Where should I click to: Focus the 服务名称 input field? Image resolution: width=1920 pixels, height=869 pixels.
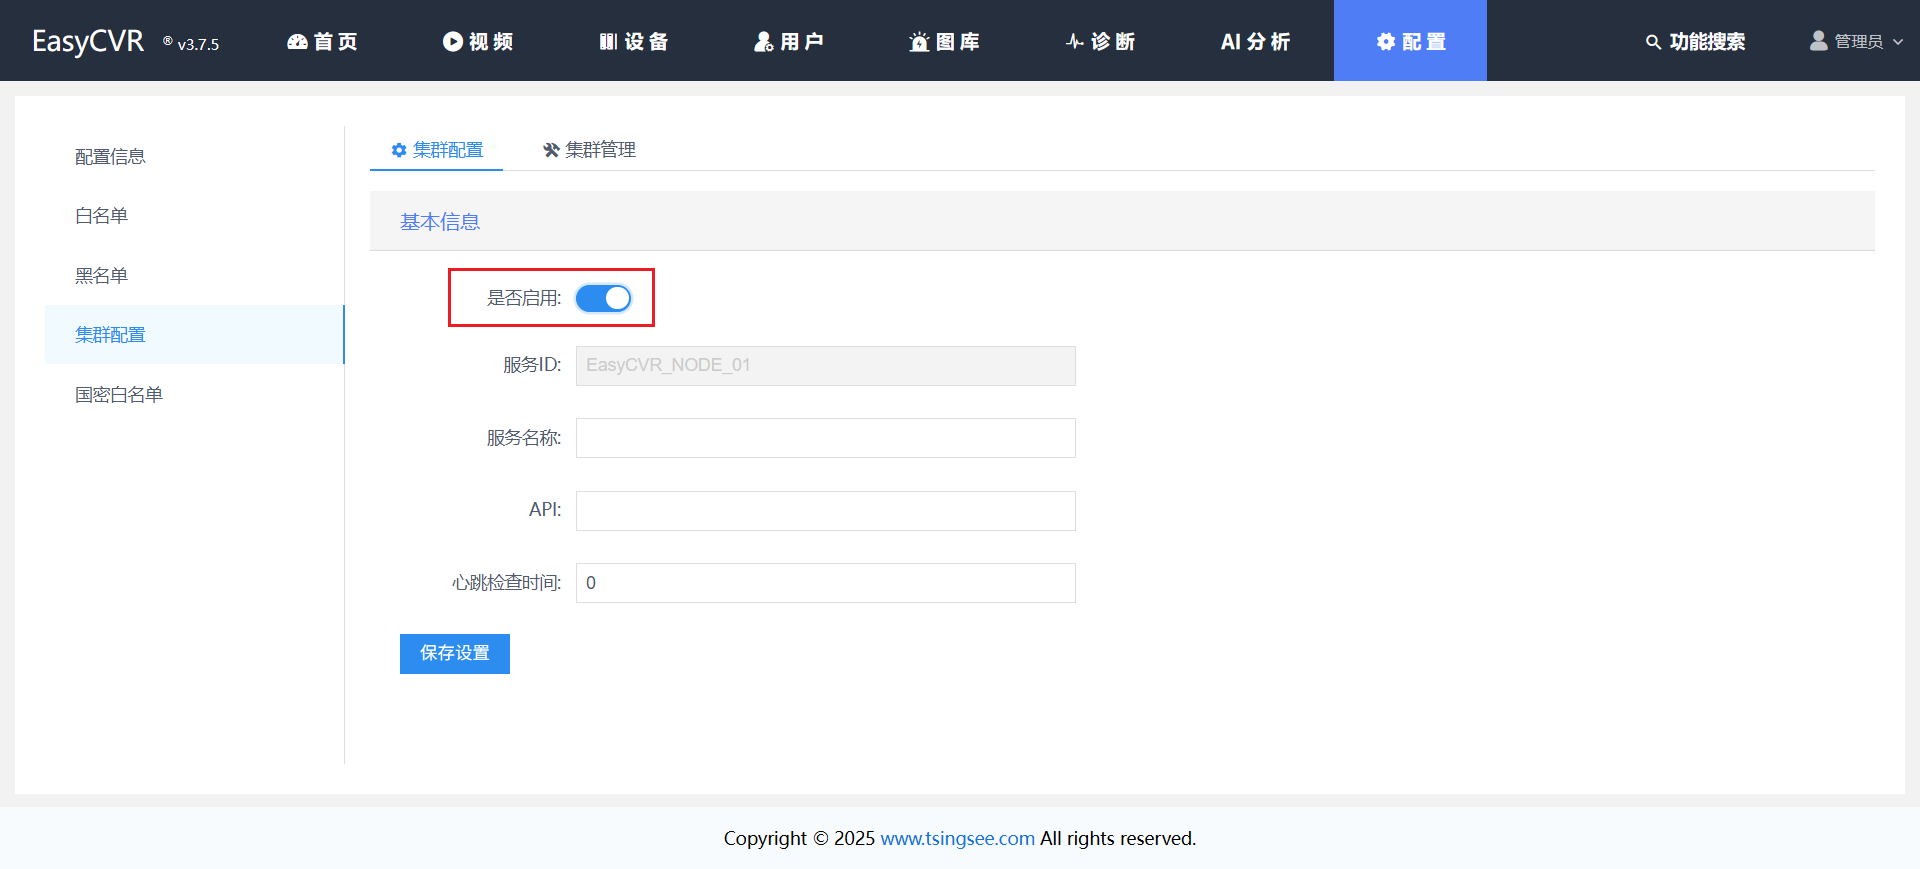[x=826, y=438]
